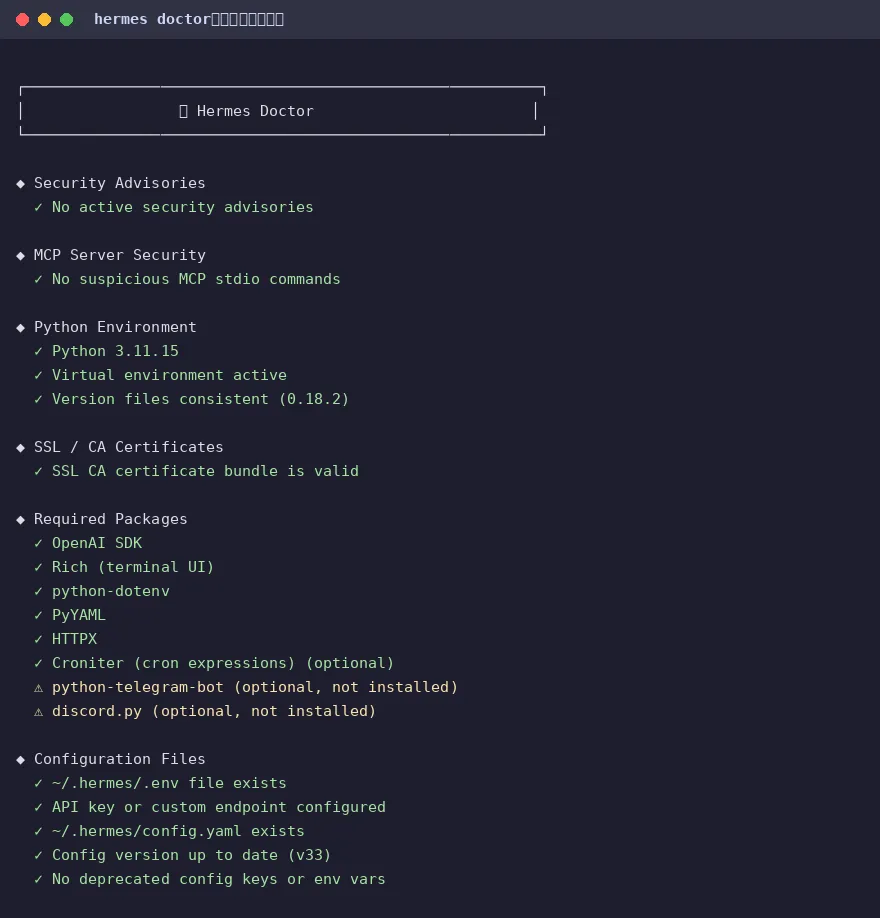This screenshot has height=918, width=880.
Task: Click diamond bullet beside Required Packages
Action: click(20, 520)
